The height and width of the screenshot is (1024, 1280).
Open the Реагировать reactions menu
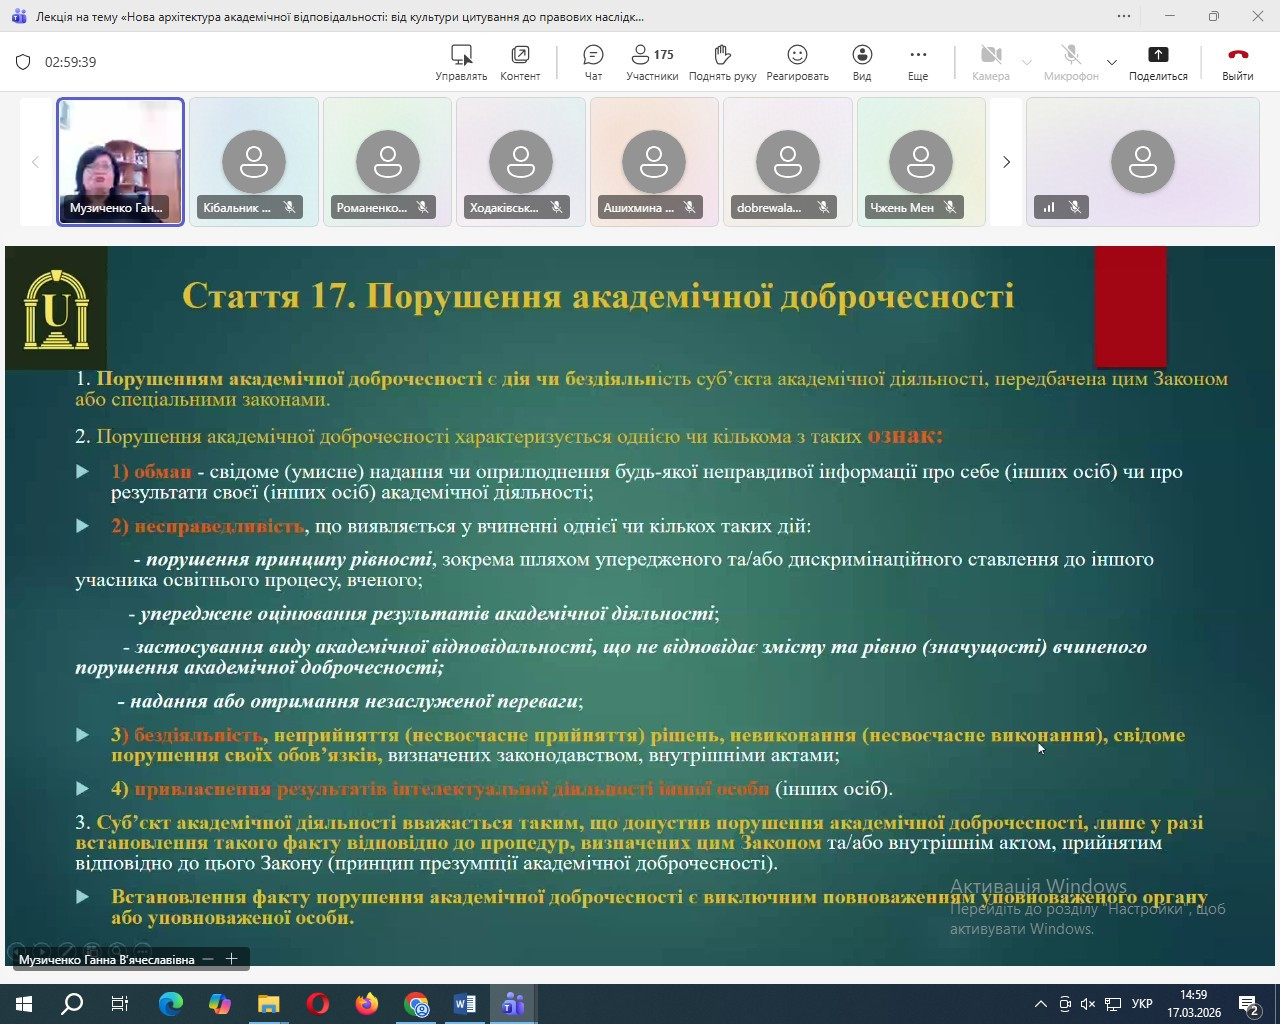[797, 62]
